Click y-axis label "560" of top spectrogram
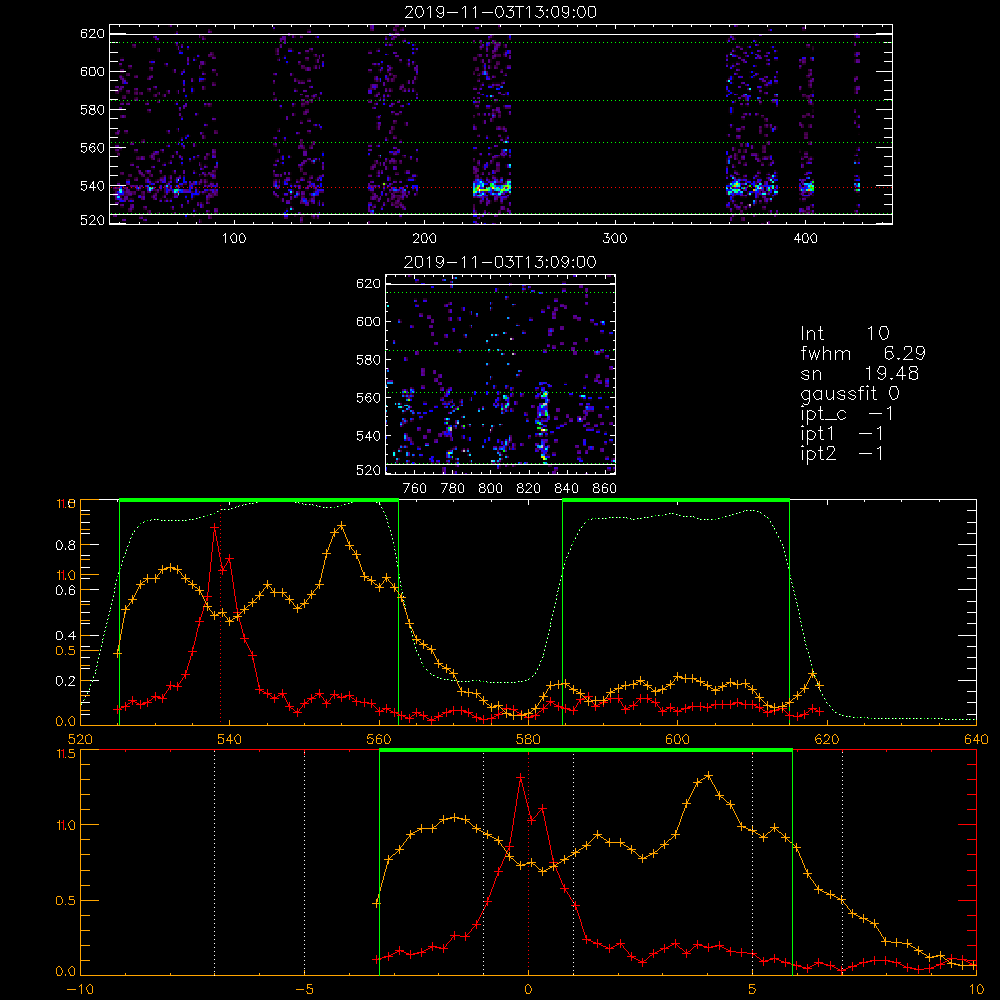The width and height of the screenshot is (1000, 1000). 92,147
